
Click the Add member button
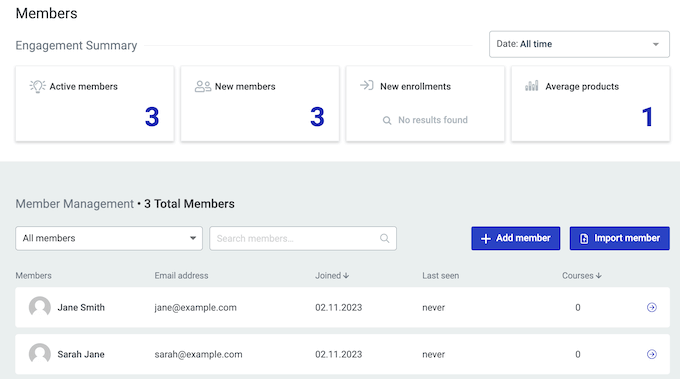pyautogui.click(x=516, y=238)
